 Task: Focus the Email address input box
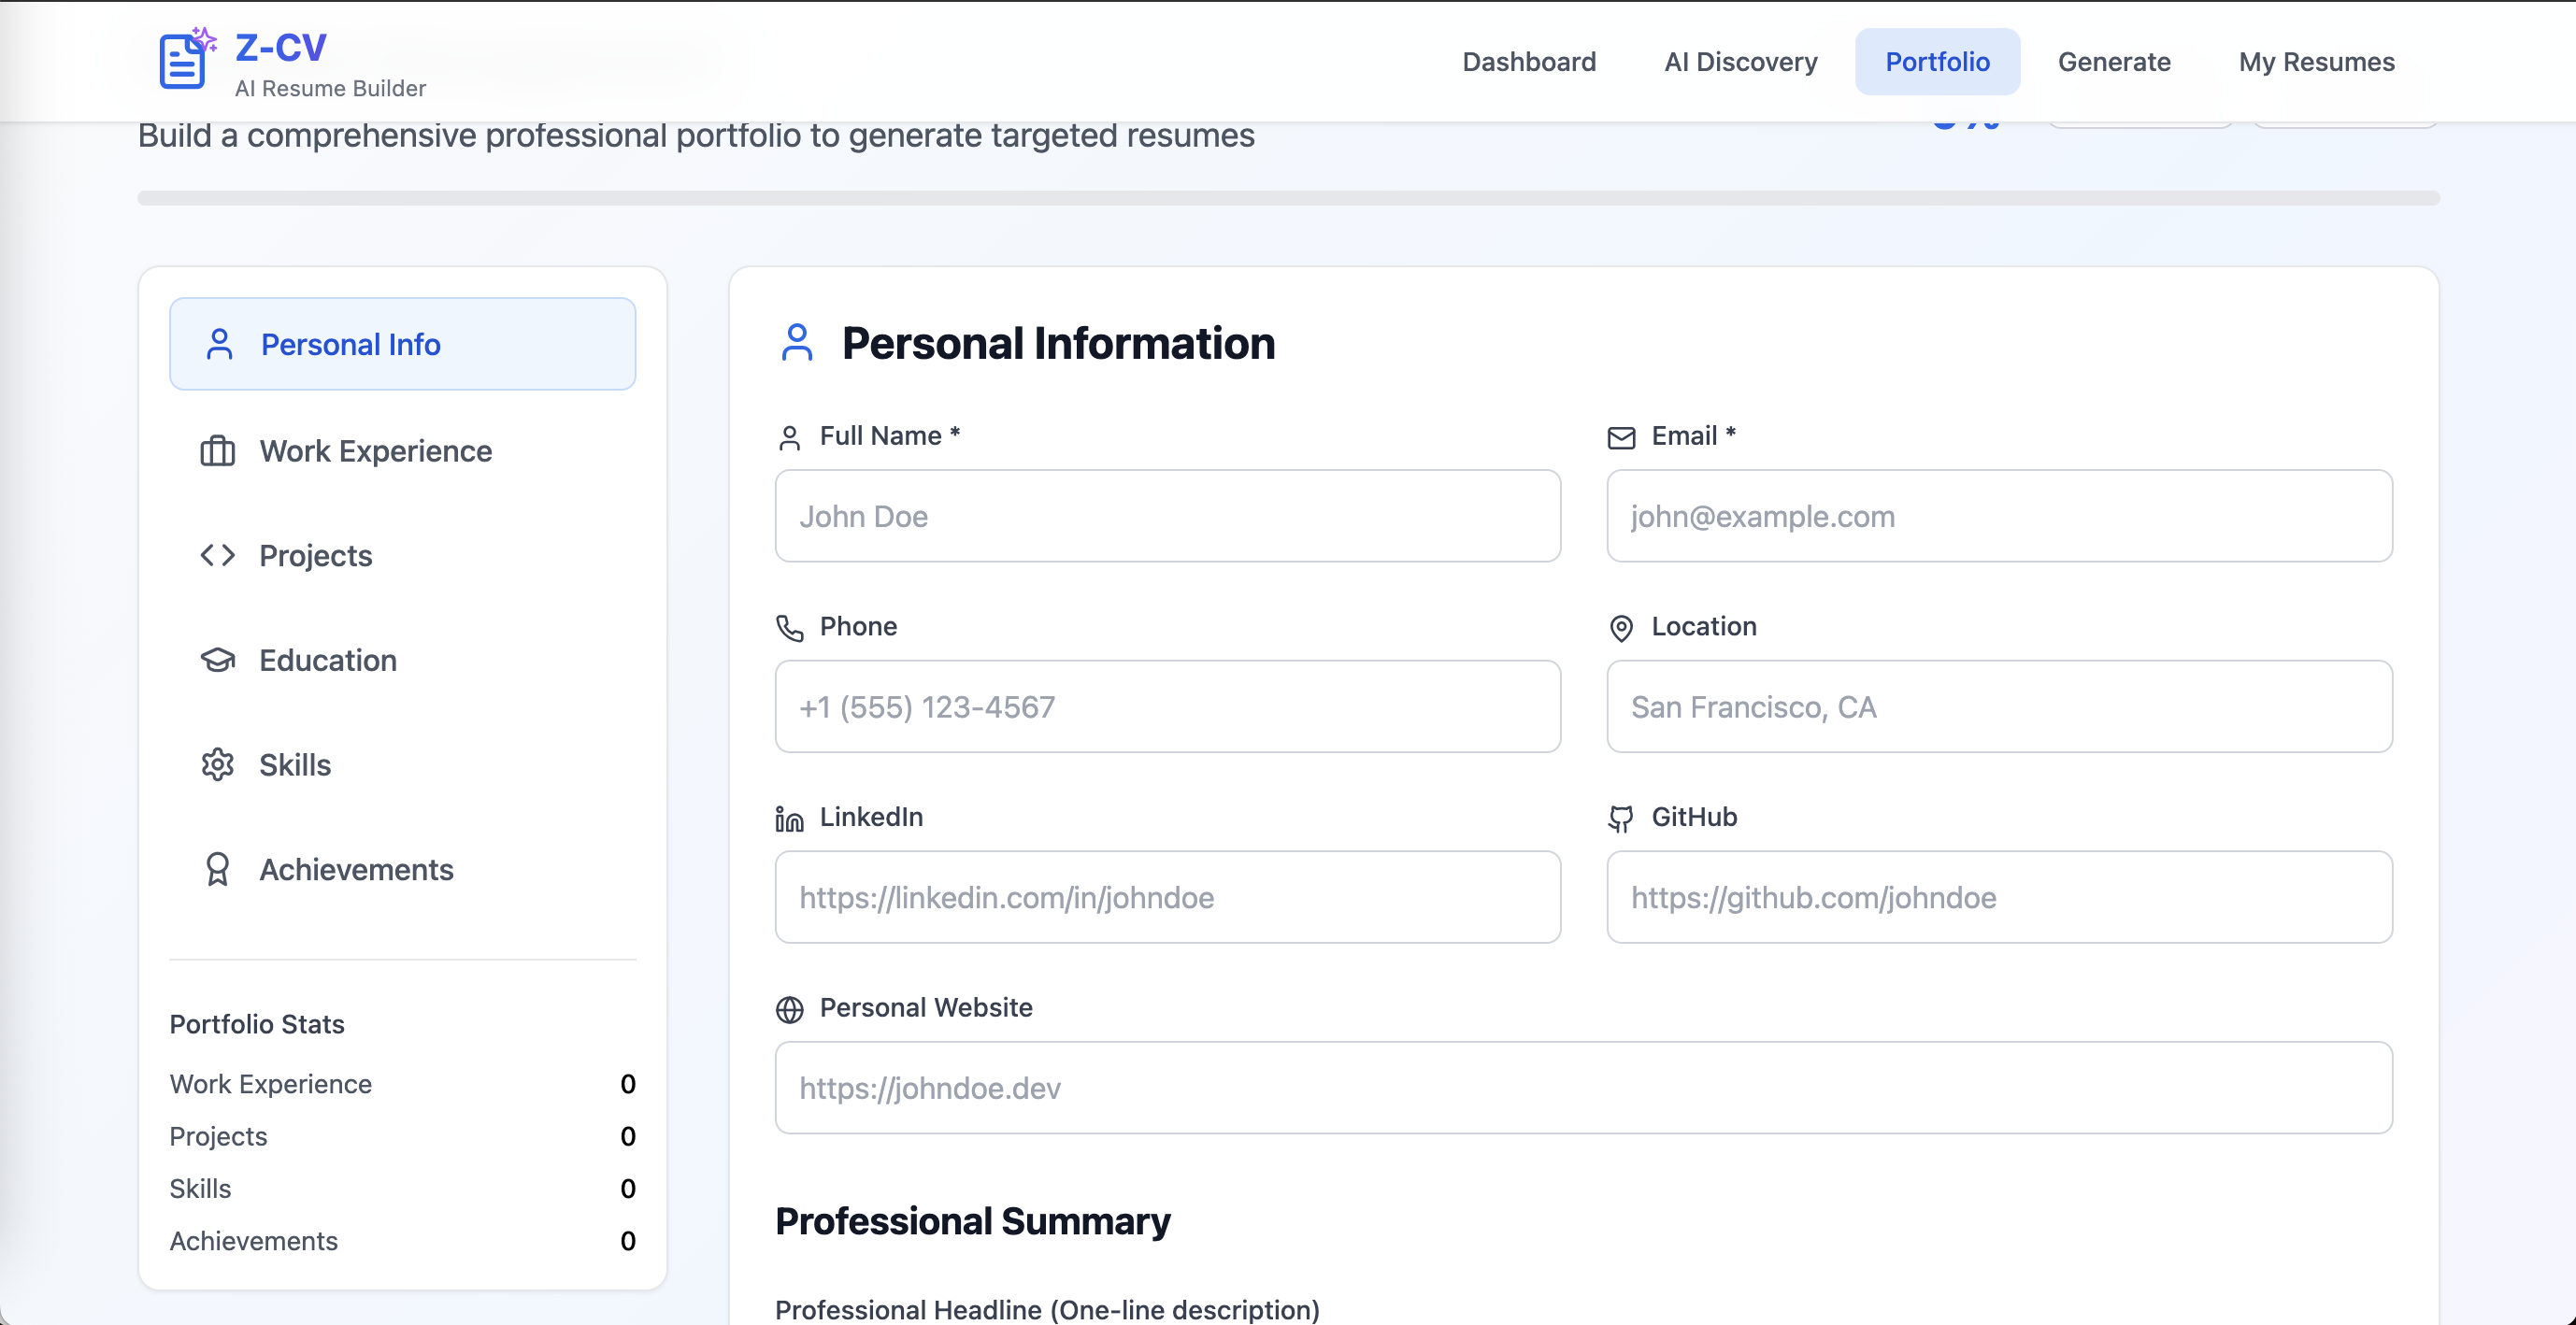pyautogui.click(x=1998, y=516)
